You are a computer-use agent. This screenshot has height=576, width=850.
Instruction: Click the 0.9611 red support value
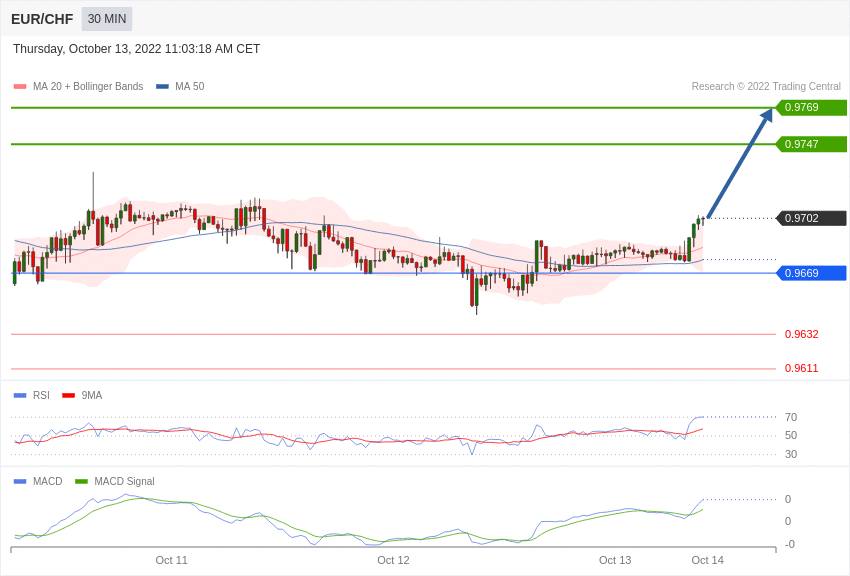802,368
